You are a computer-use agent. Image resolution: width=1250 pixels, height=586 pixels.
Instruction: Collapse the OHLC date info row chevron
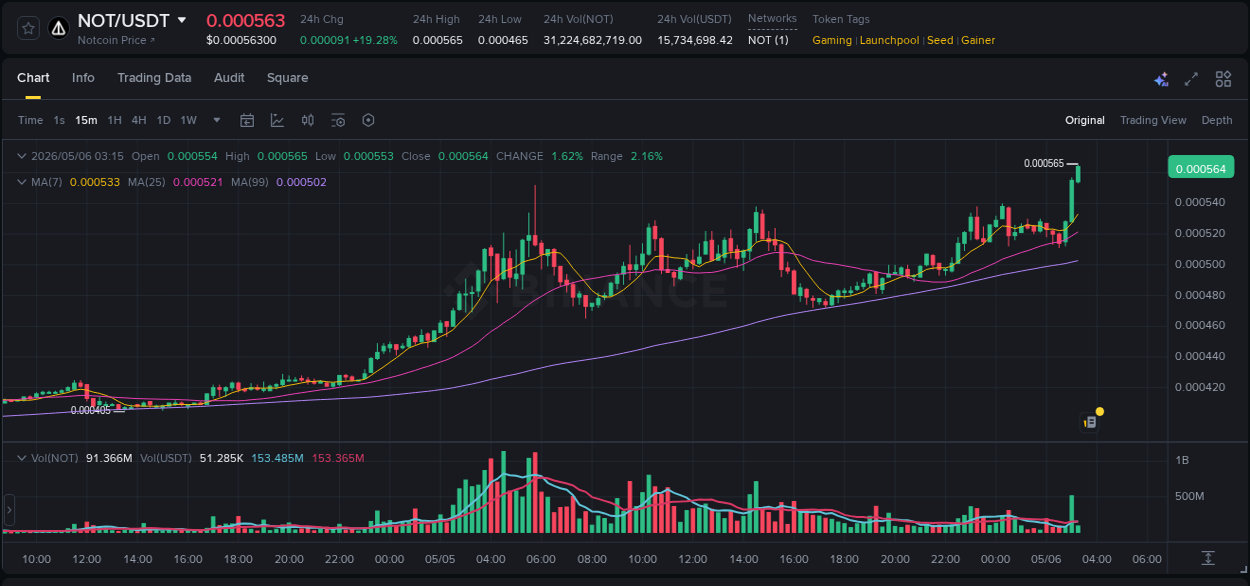click(x=22, y=156)
